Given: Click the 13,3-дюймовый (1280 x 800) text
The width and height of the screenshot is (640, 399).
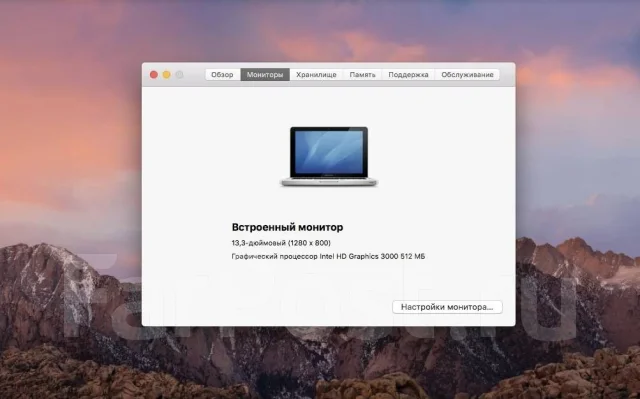Looking at the screenshot, I should 281,243.
